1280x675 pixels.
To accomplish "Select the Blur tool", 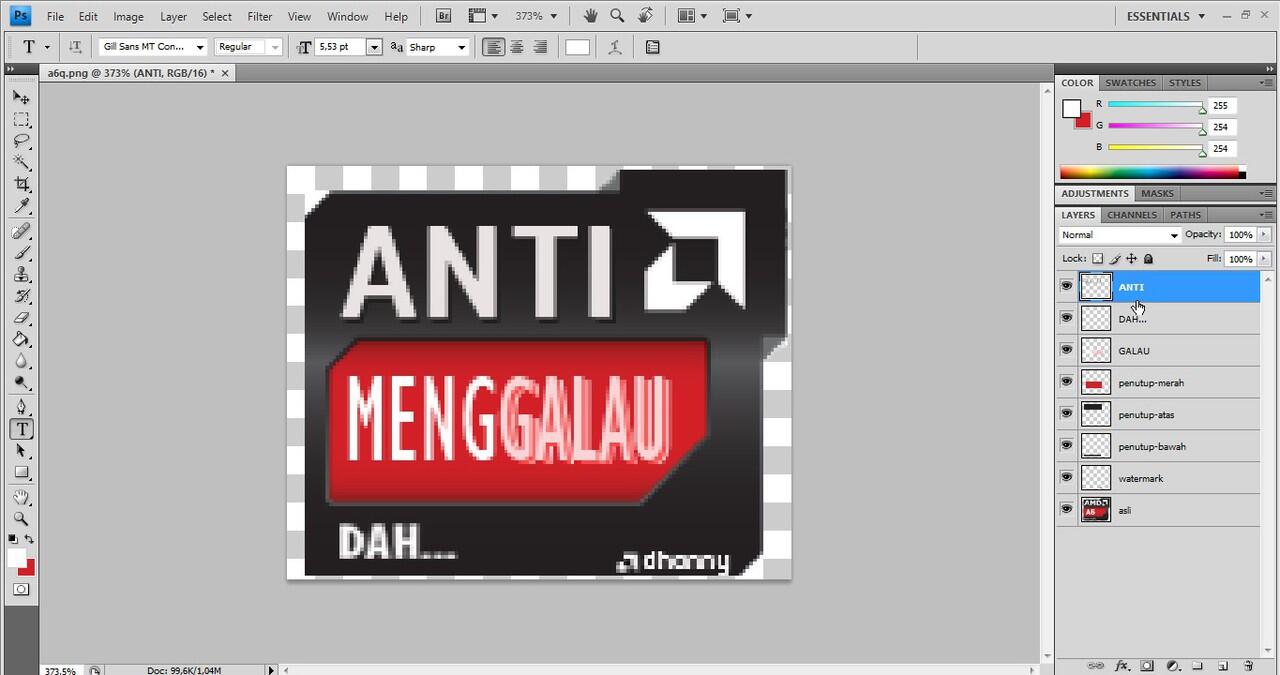I will (x=21, y=361).
